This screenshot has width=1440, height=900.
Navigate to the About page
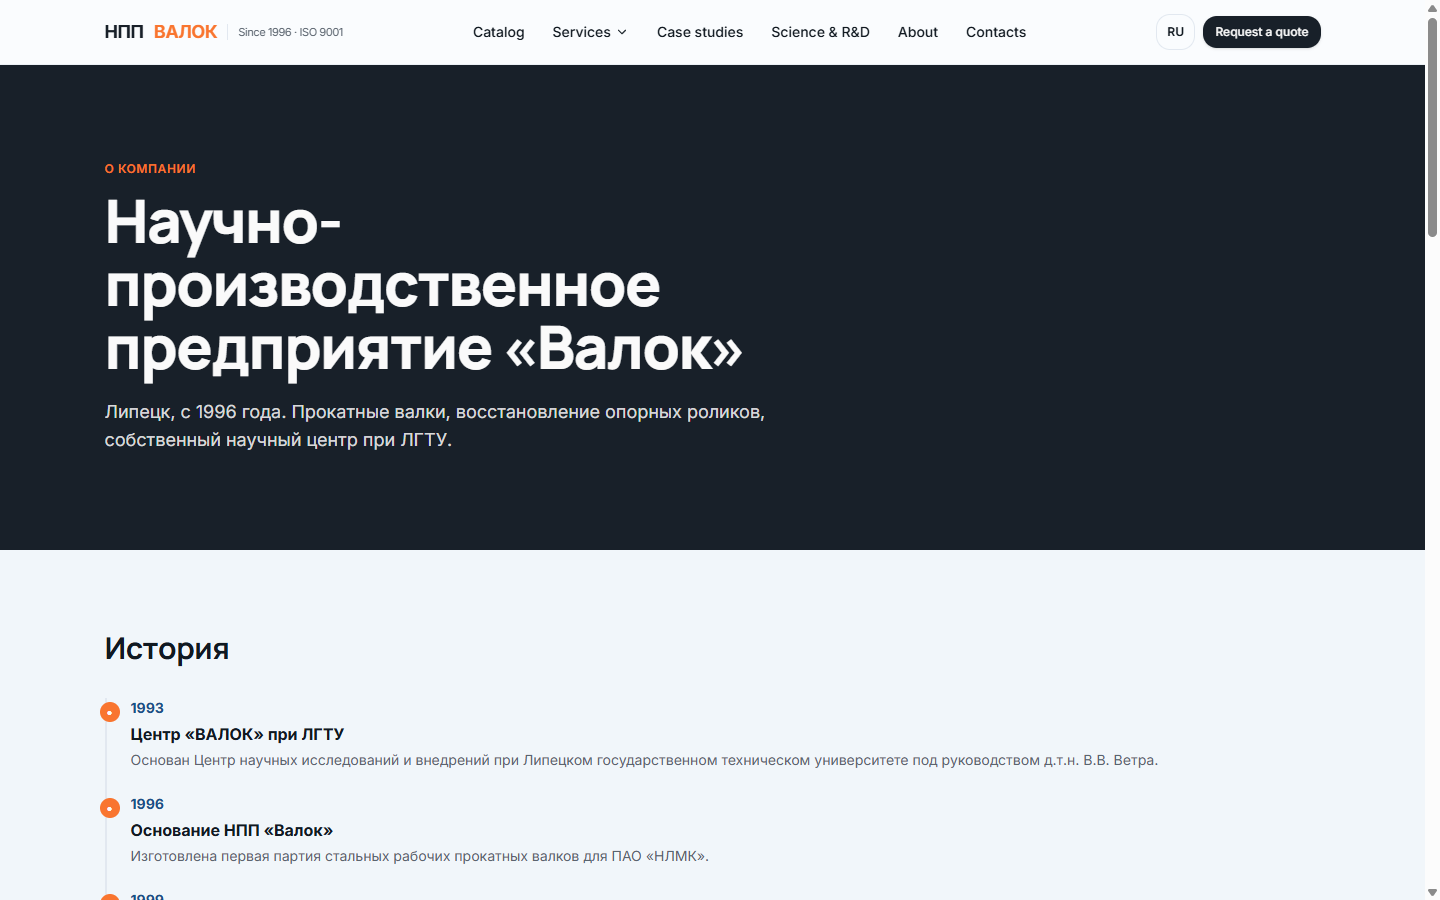click(x=918, y=32)
